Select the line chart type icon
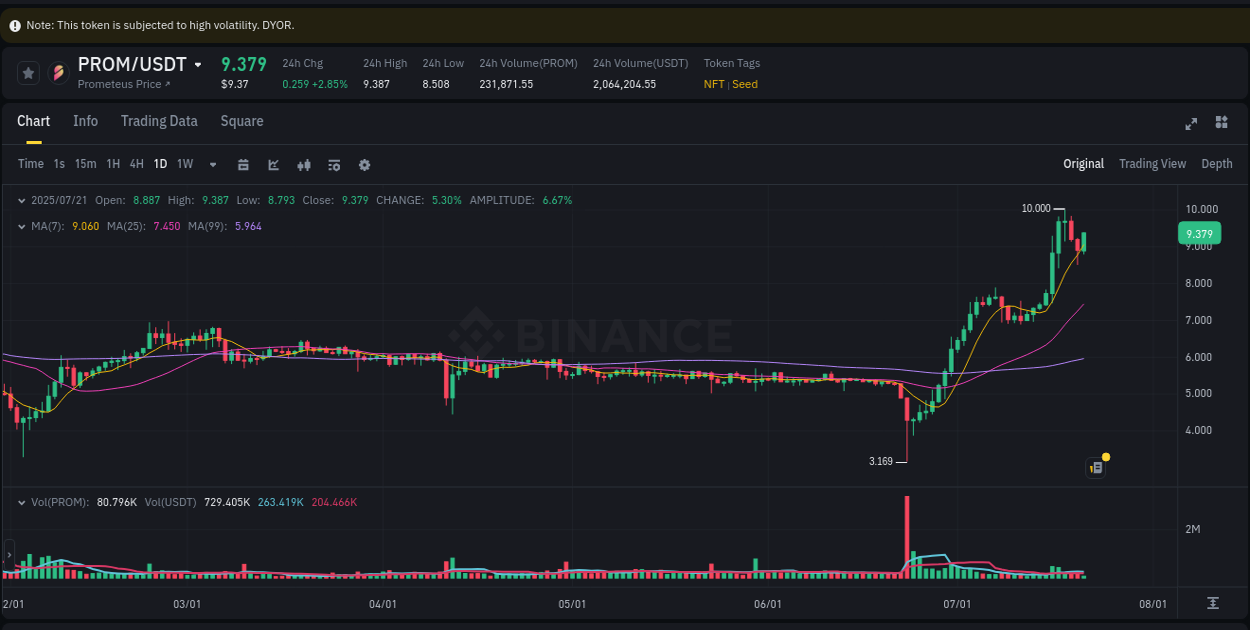Screen dimensions: 1250x630 coord(273,164)
